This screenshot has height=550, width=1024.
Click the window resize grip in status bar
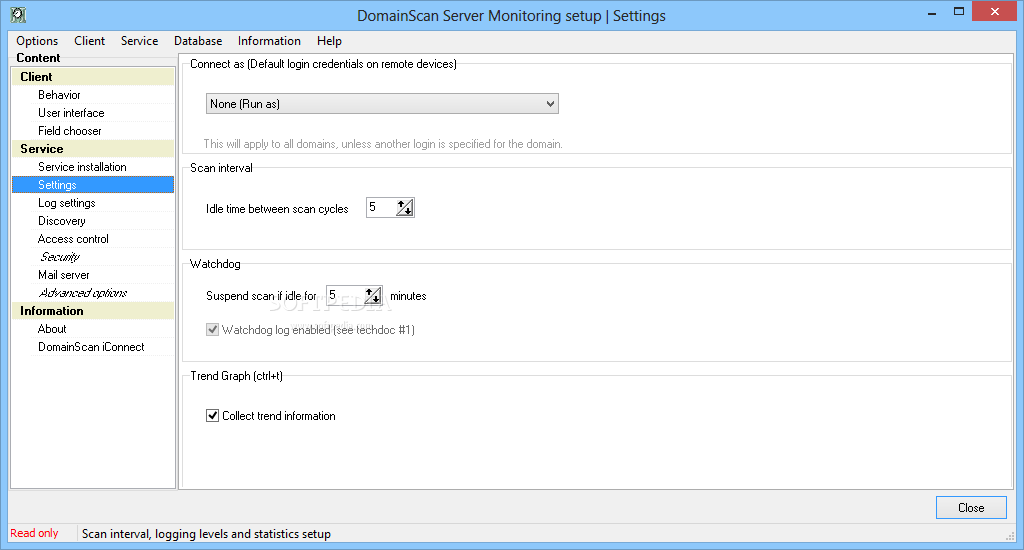coord(1010,536)
